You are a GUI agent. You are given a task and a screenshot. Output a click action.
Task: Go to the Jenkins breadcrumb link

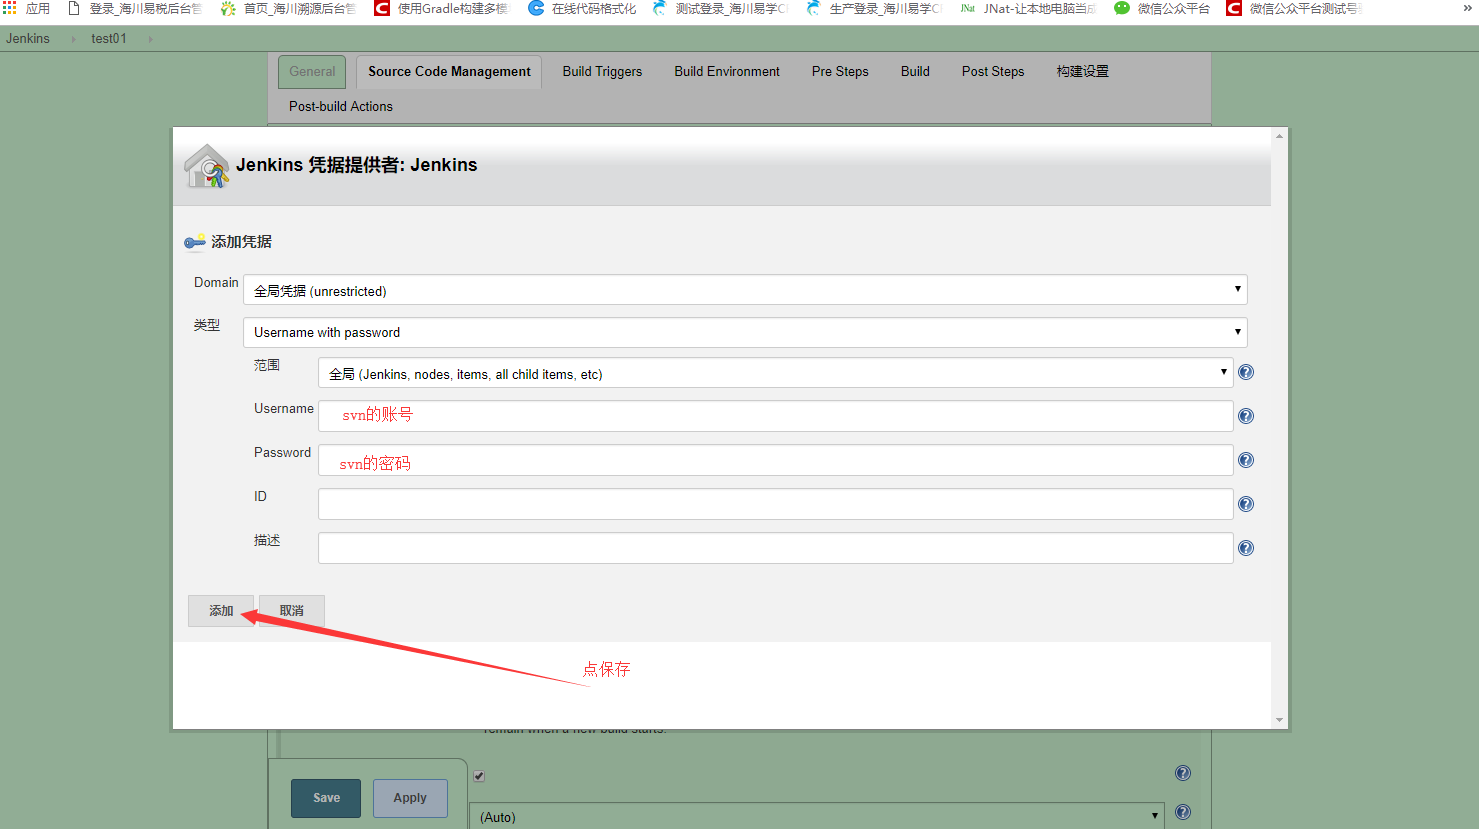28,39
